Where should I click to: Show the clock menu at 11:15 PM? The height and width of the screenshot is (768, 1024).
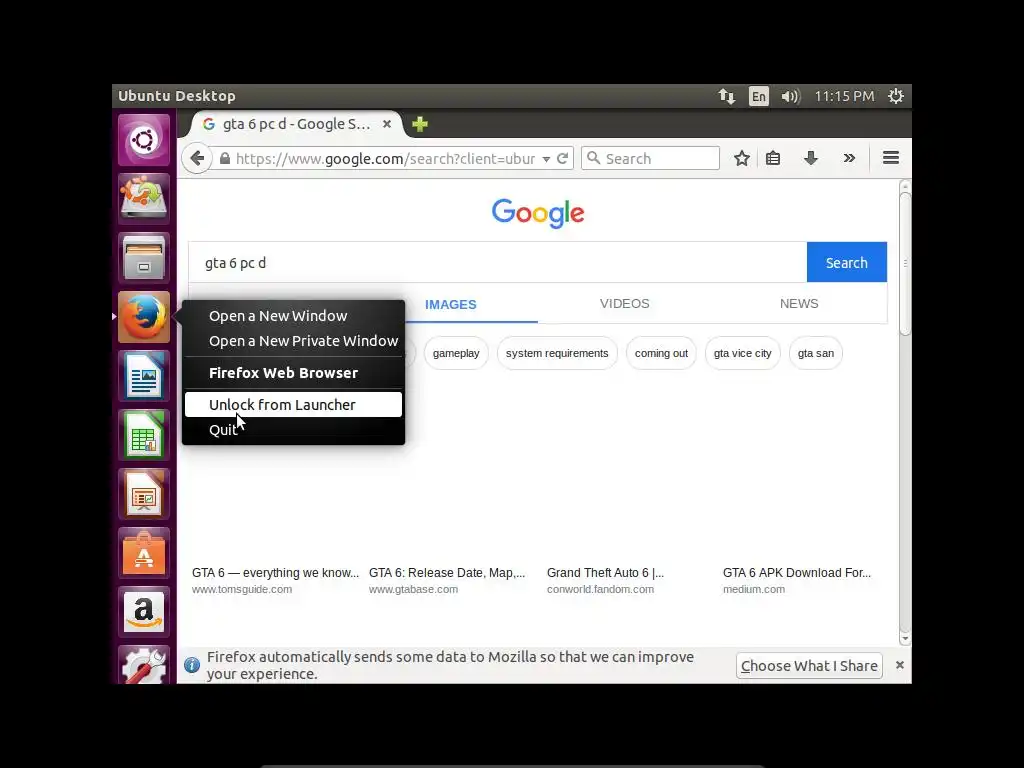click(x=844, y=96)
